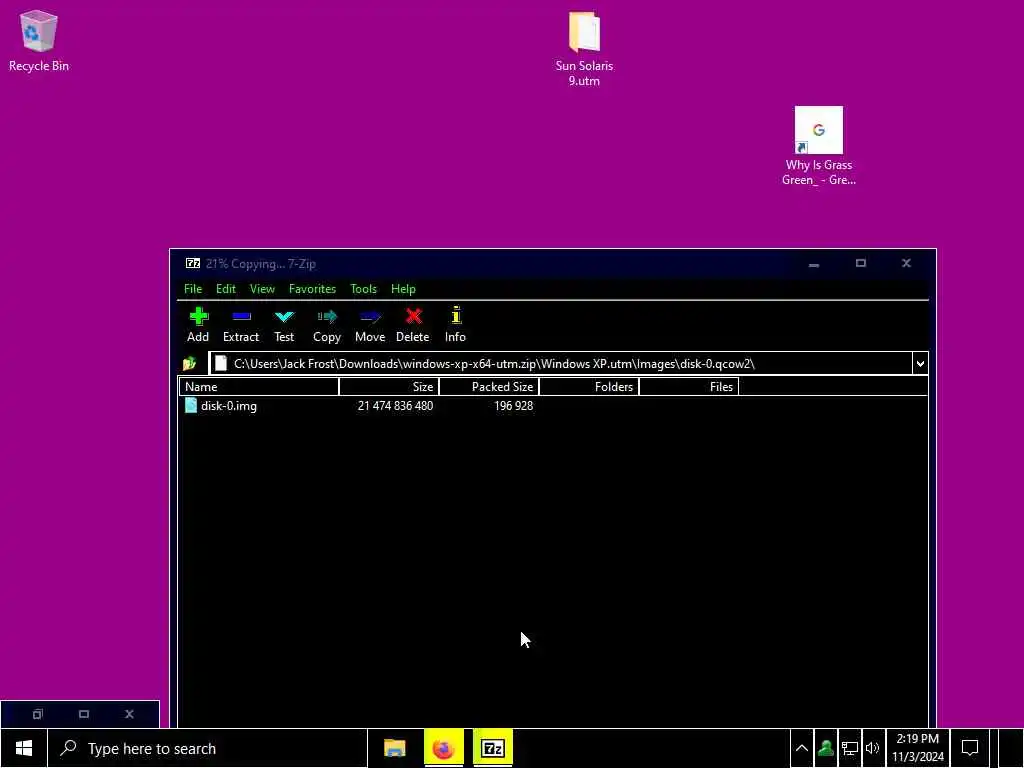
Task: Open the Favorites menu
Action: [312, 289]
